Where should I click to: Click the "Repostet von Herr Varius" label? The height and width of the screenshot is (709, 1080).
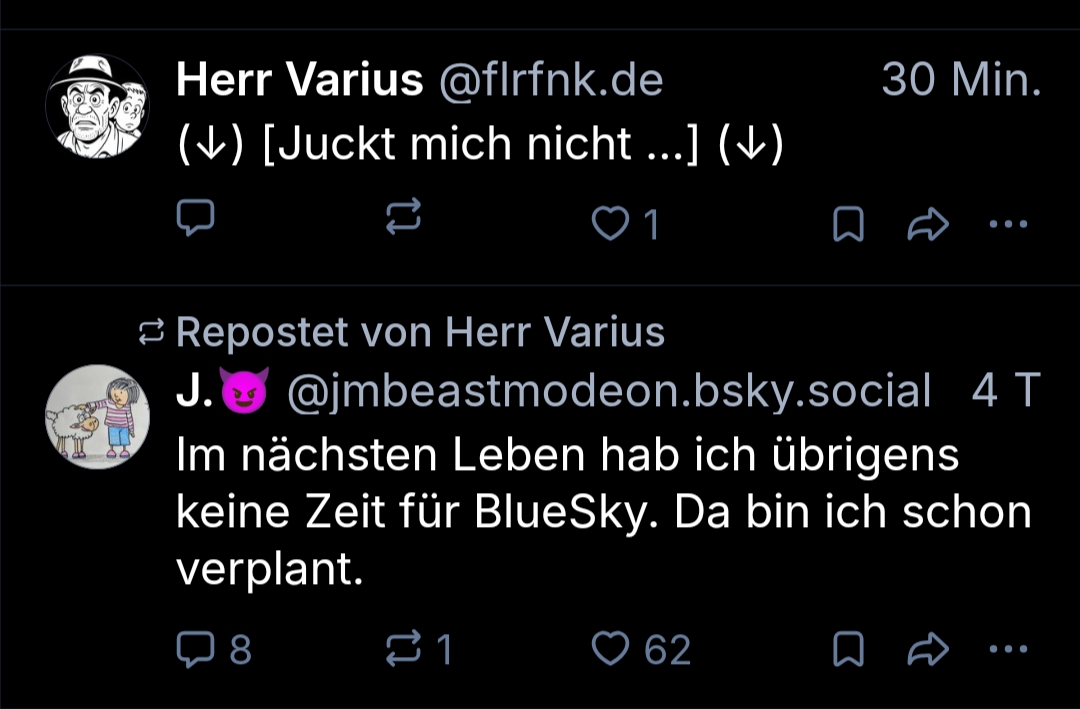point(420,332)
